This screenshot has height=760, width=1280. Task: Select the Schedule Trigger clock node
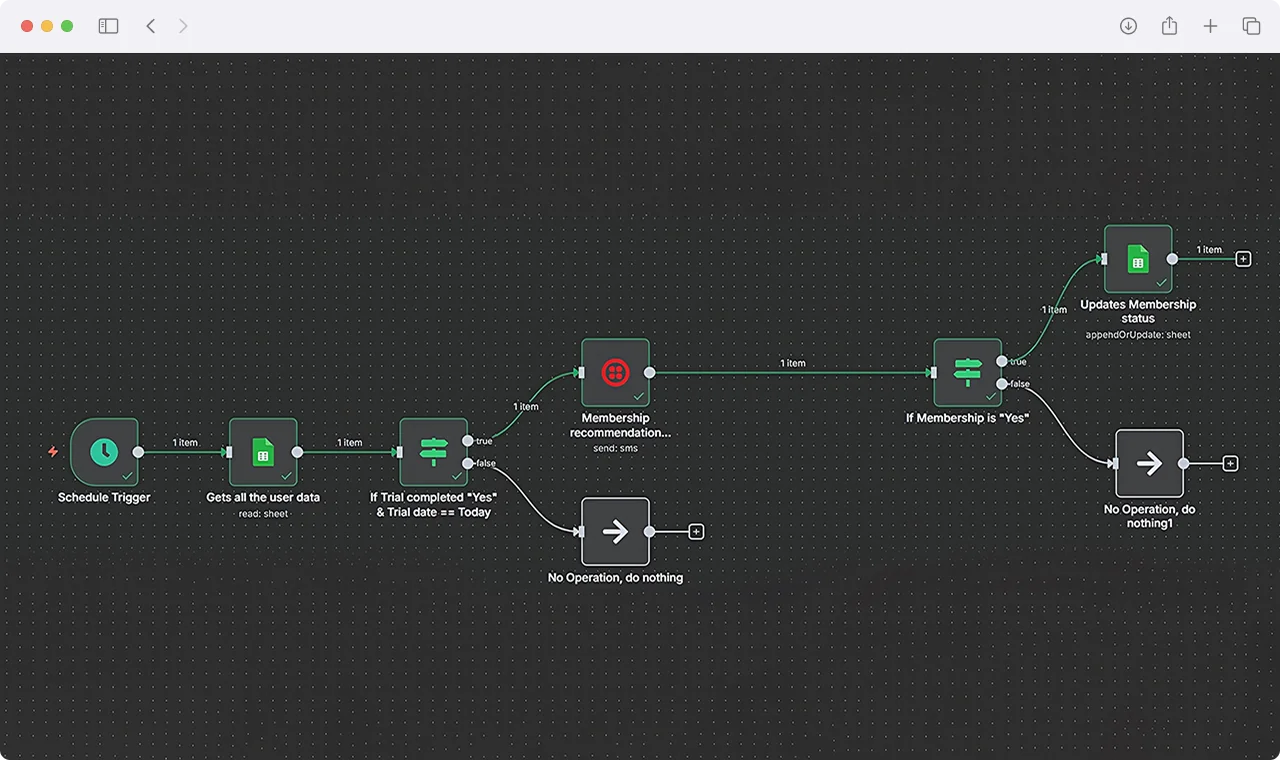tap(104, 452)
